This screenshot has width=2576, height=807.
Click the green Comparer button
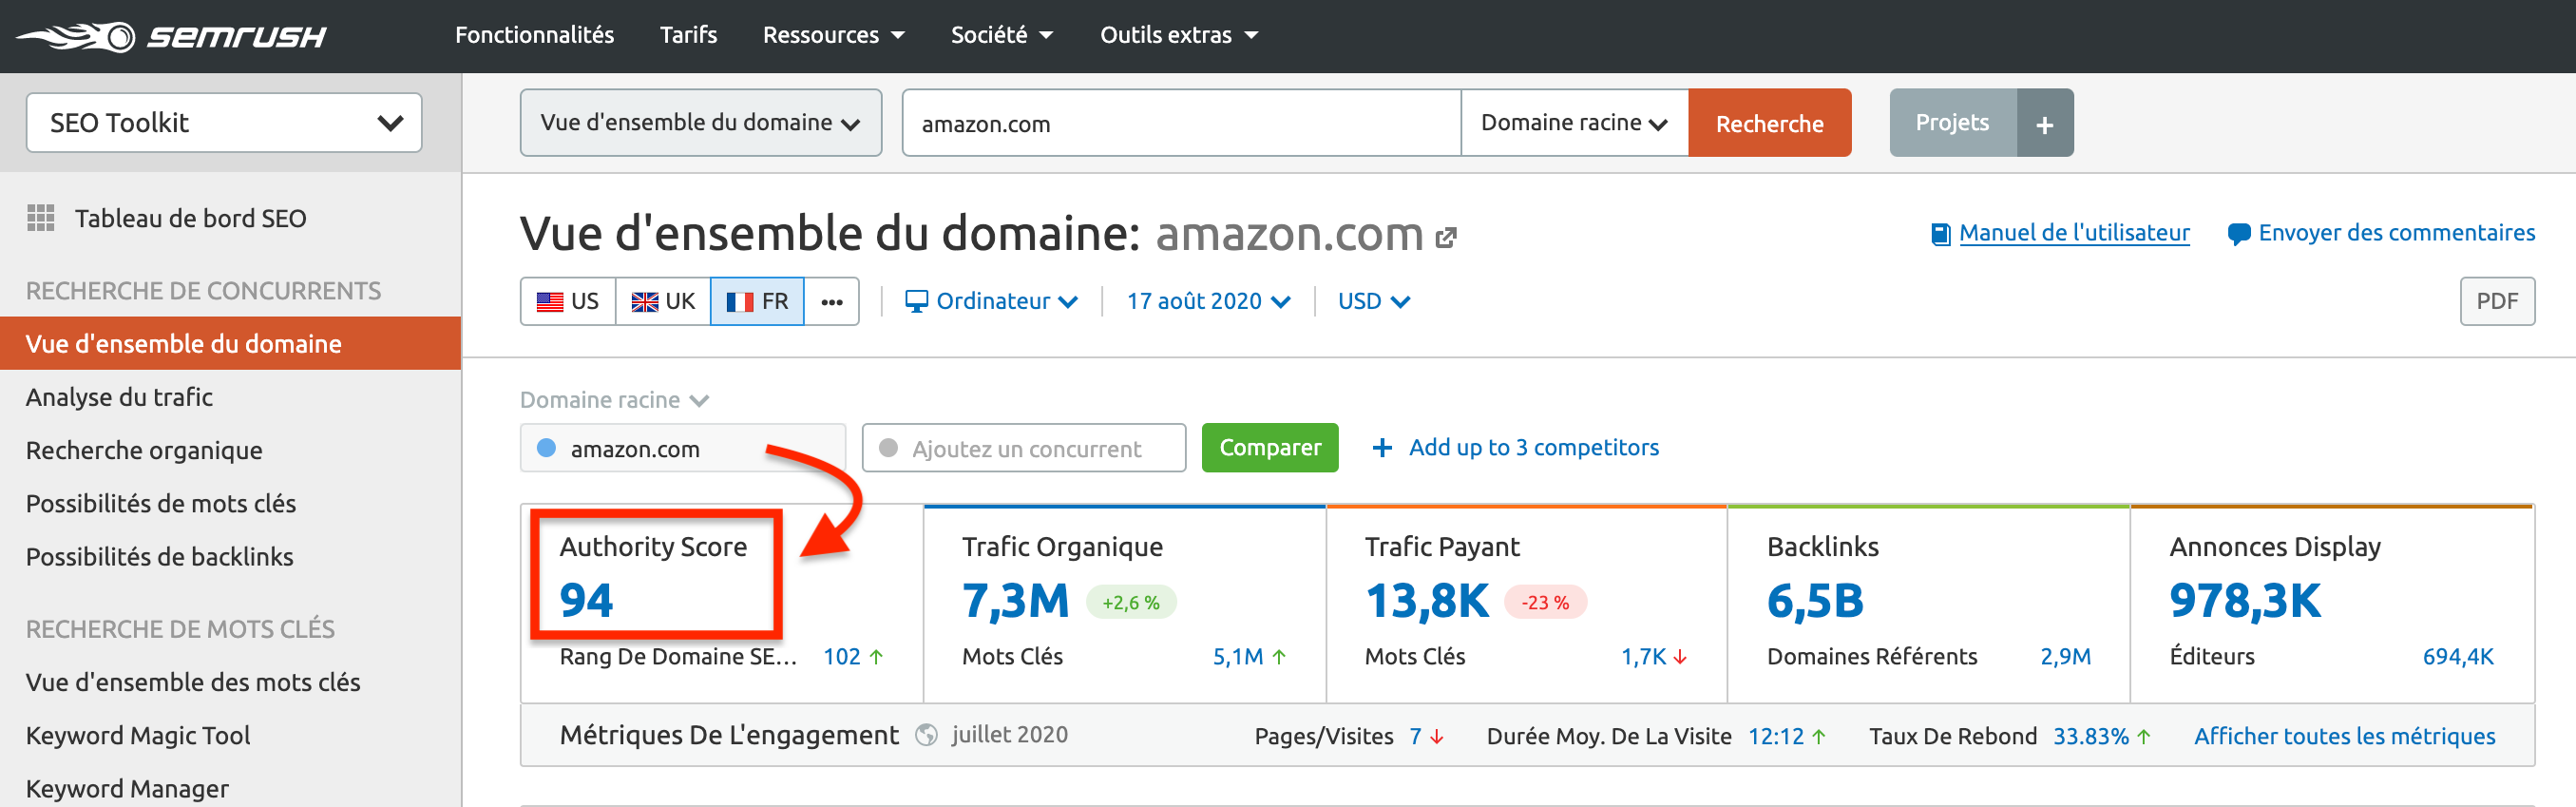point(1270,448)
